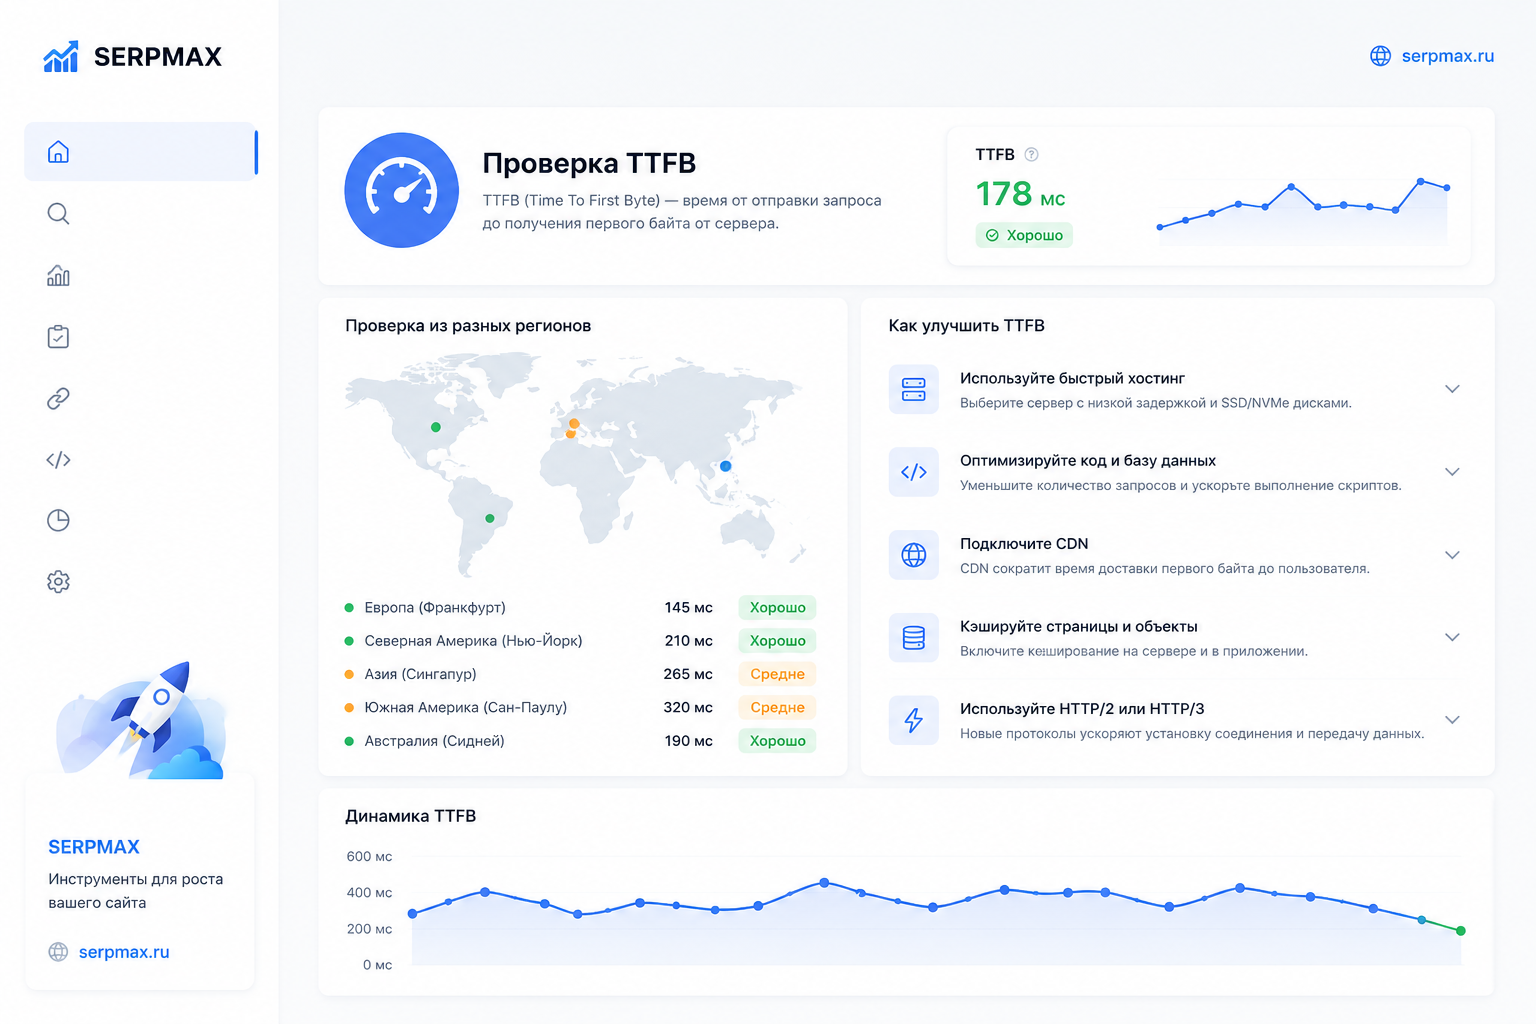This screenshot has width=1536, height=1024.
Task: Click the green North America map dot
Action: point(435,427)
